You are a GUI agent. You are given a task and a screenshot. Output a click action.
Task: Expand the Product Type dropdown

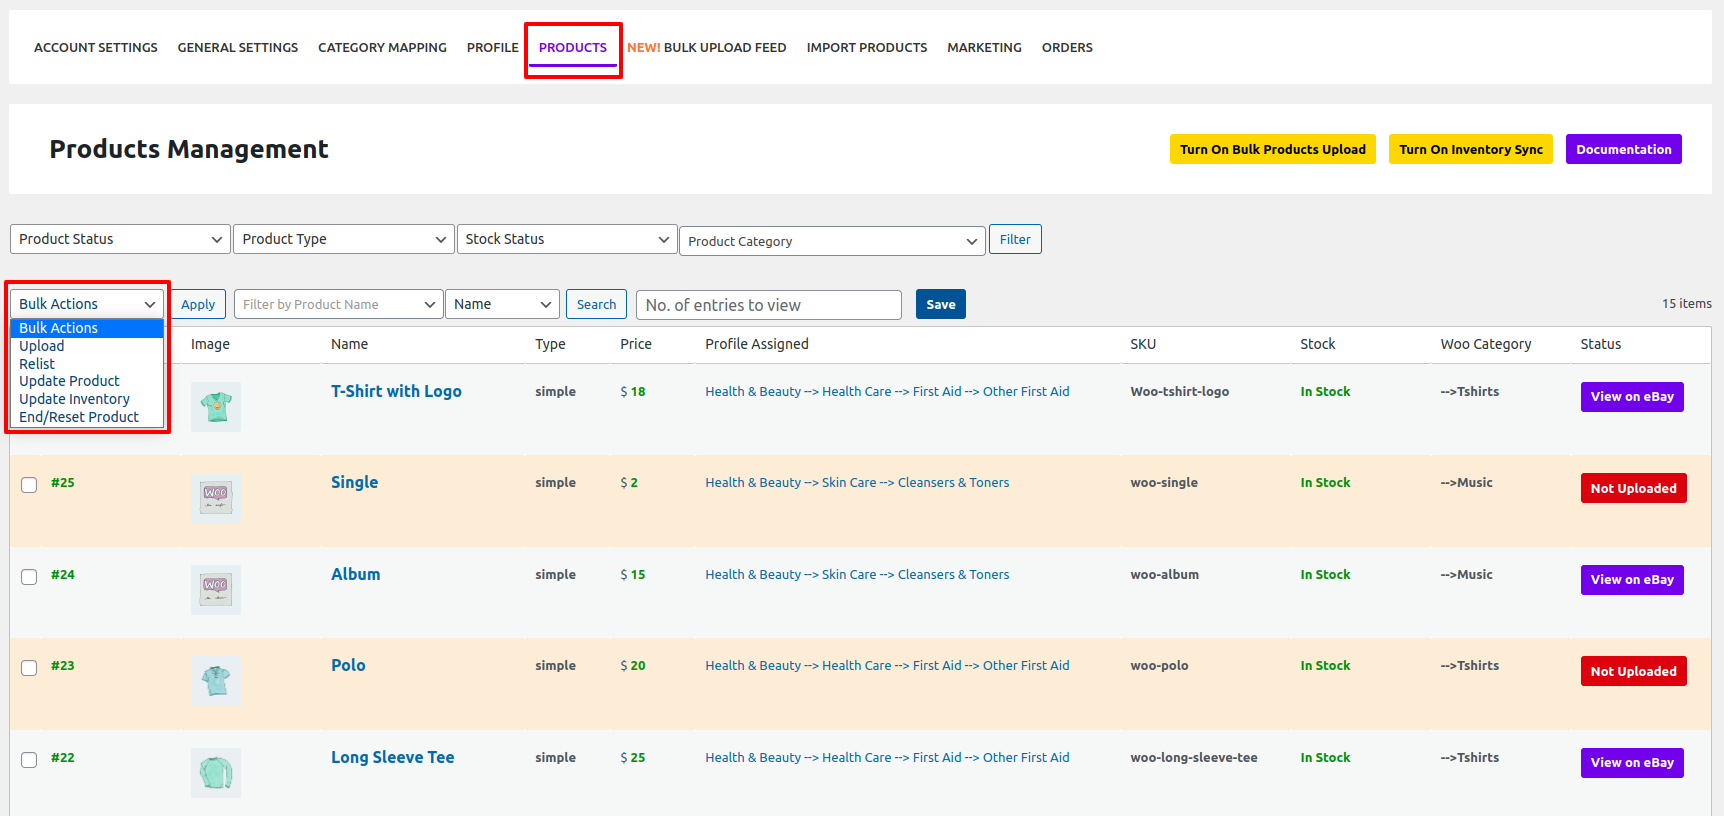click(344, 239)
